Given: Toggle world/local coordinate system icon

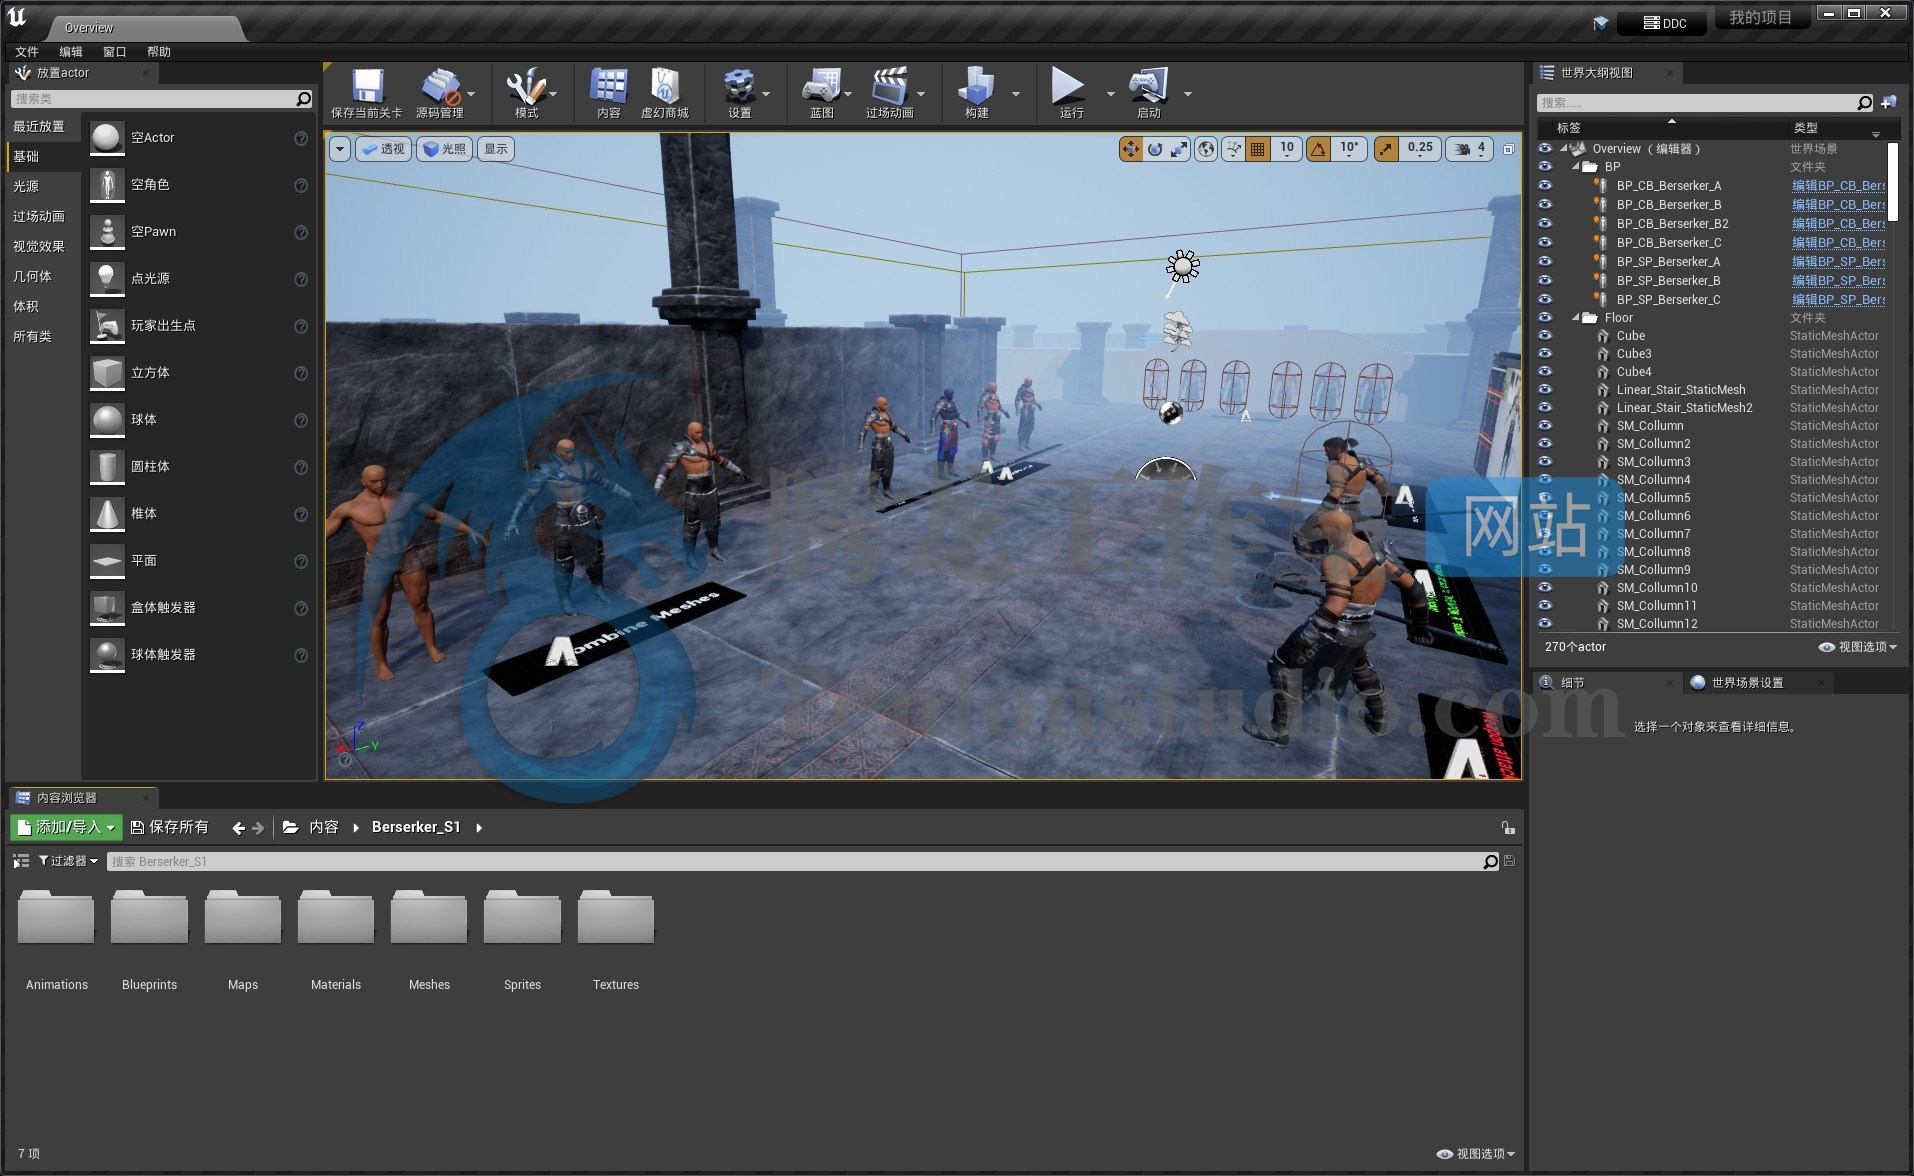Looking at the screenshot, I should tap(1207, 149).
